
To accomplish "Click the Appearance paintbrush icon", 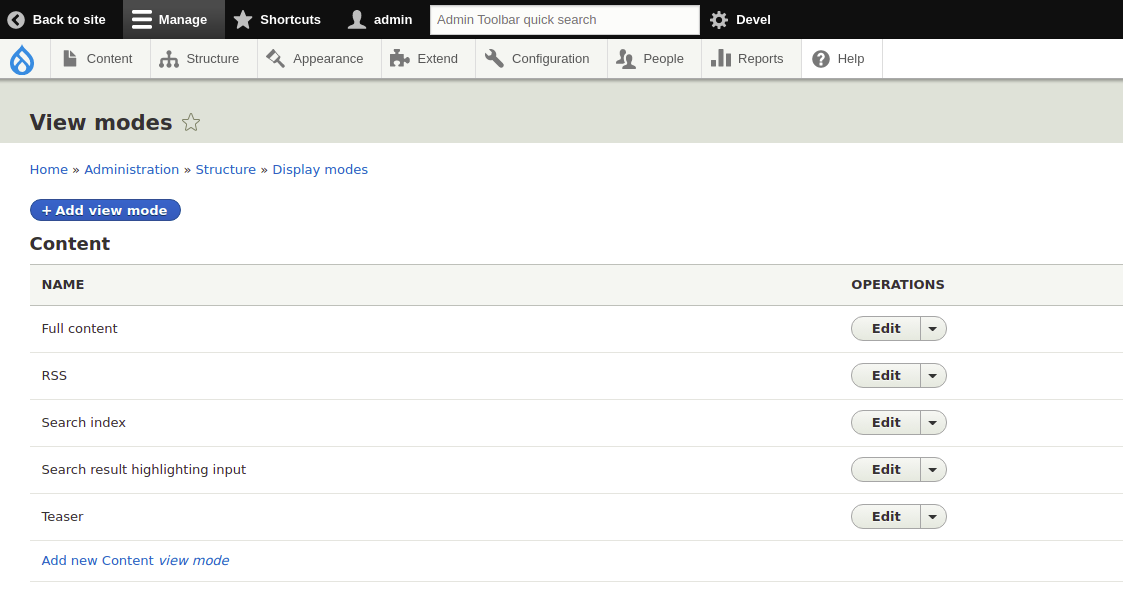I will tap(276, 59).
